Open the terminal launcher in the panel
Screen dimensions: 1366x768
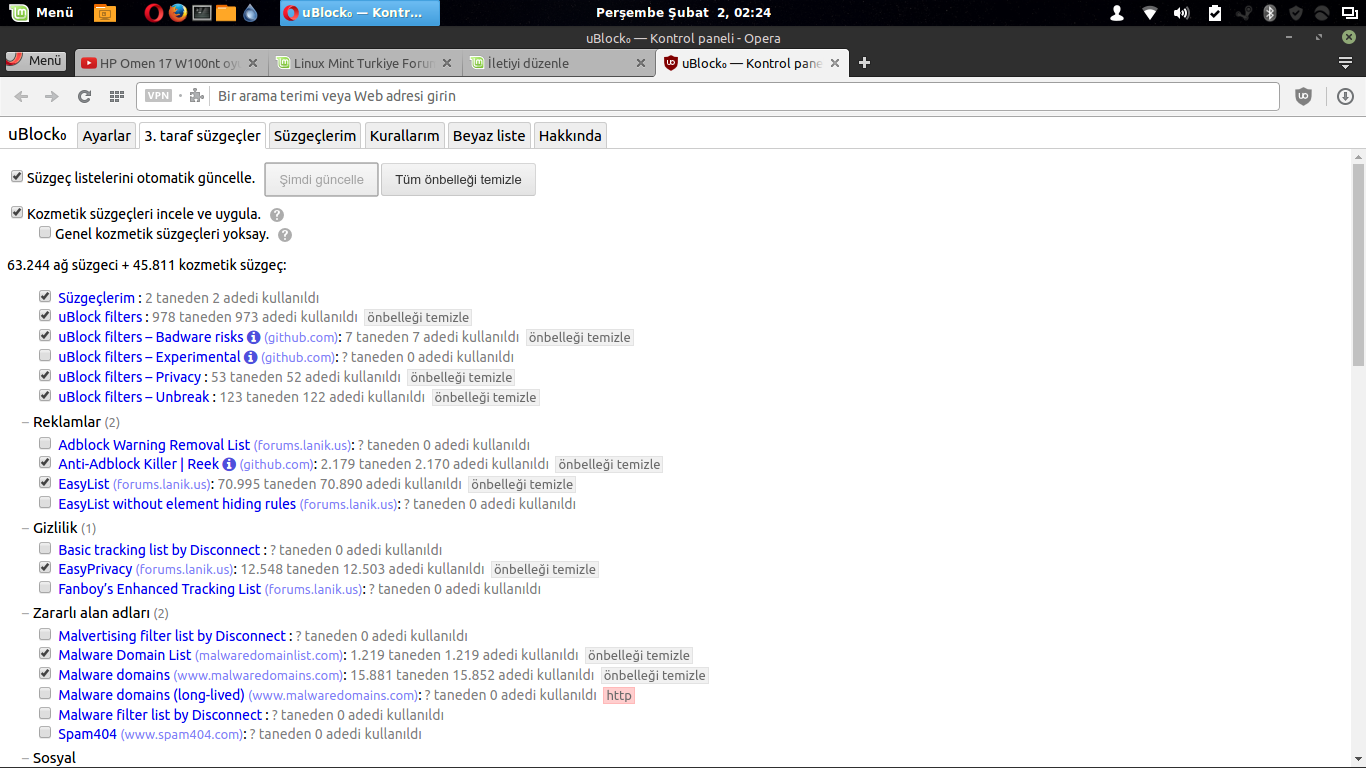pyautogui.click(x=202, y=13)
